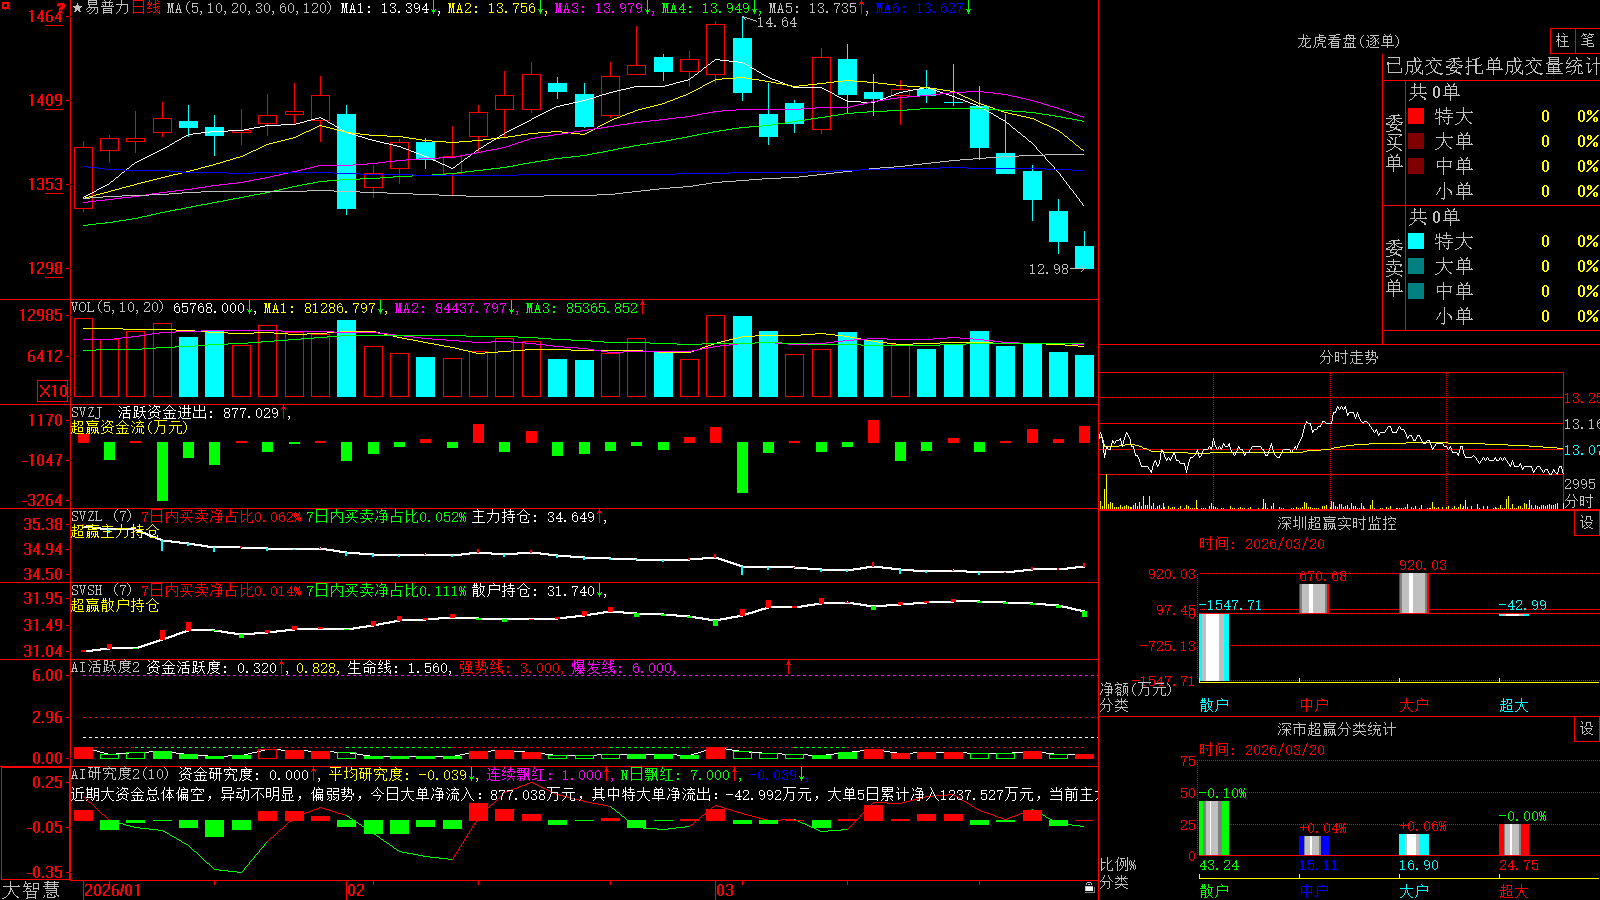1600x900 pixels.
Task: Click 中户 category under 深圳超赢实时监控
Action: (1314, 705)
